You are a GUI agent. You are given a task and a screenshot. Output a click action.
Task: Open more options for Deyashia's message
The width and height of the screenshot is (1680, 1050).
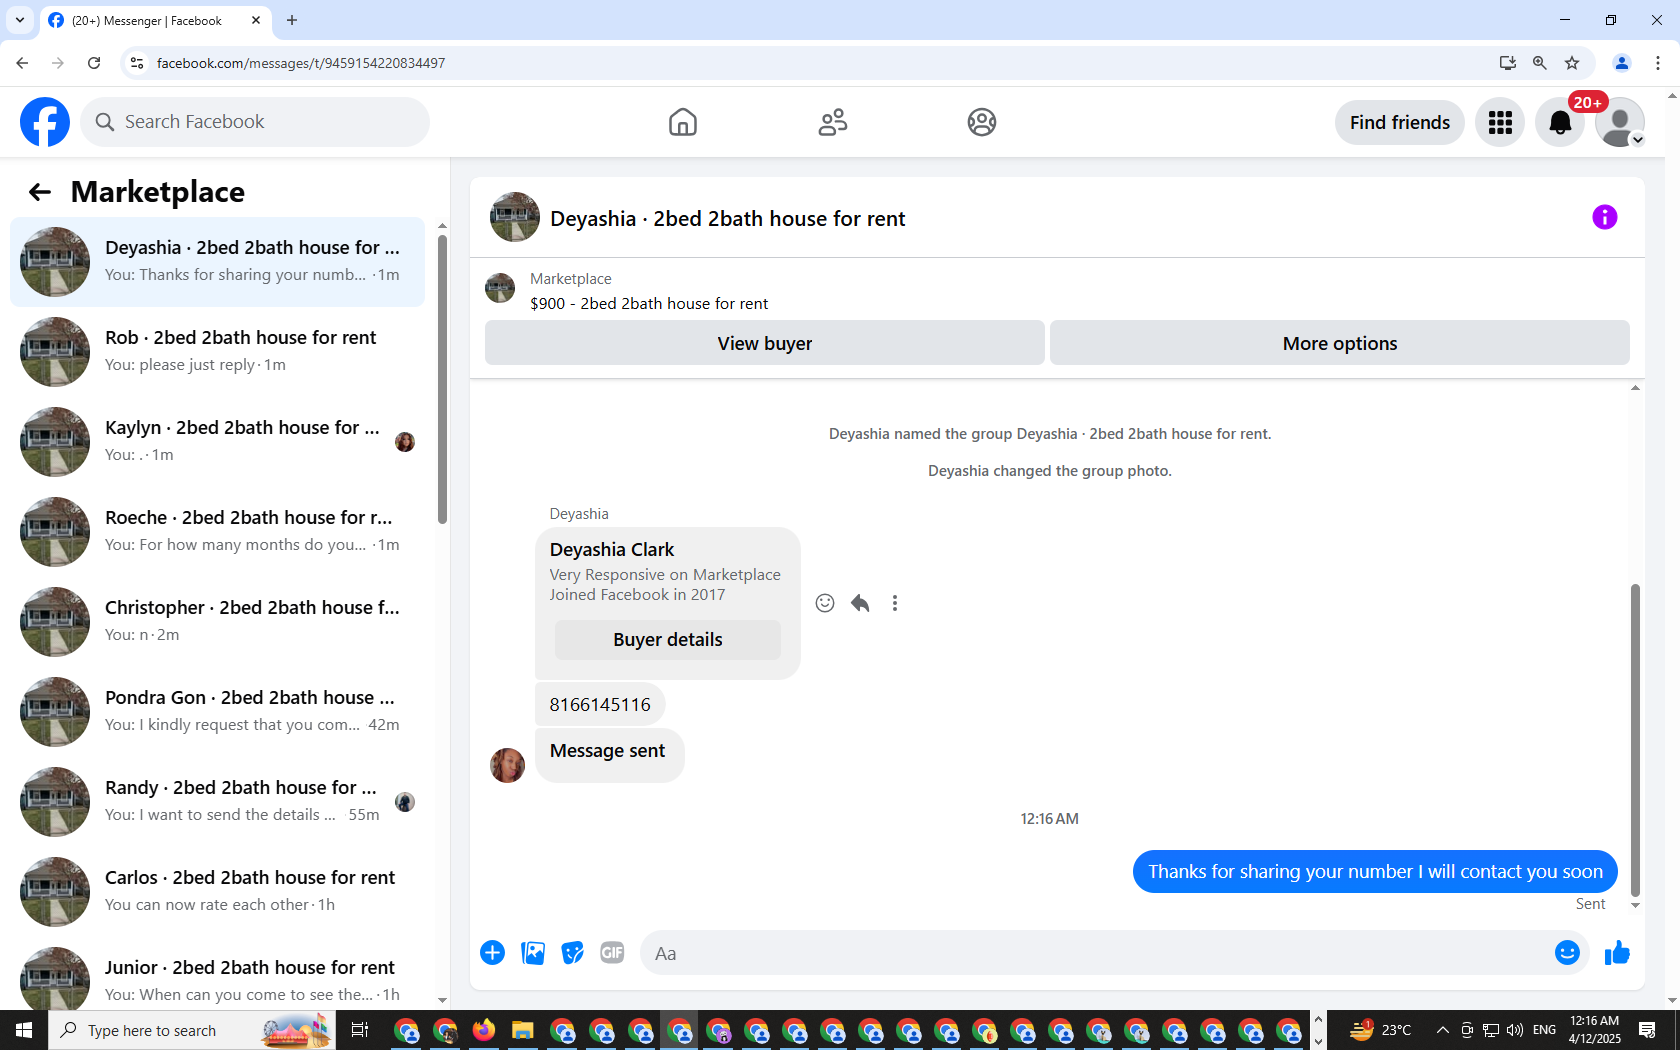[x=895, y=603]
